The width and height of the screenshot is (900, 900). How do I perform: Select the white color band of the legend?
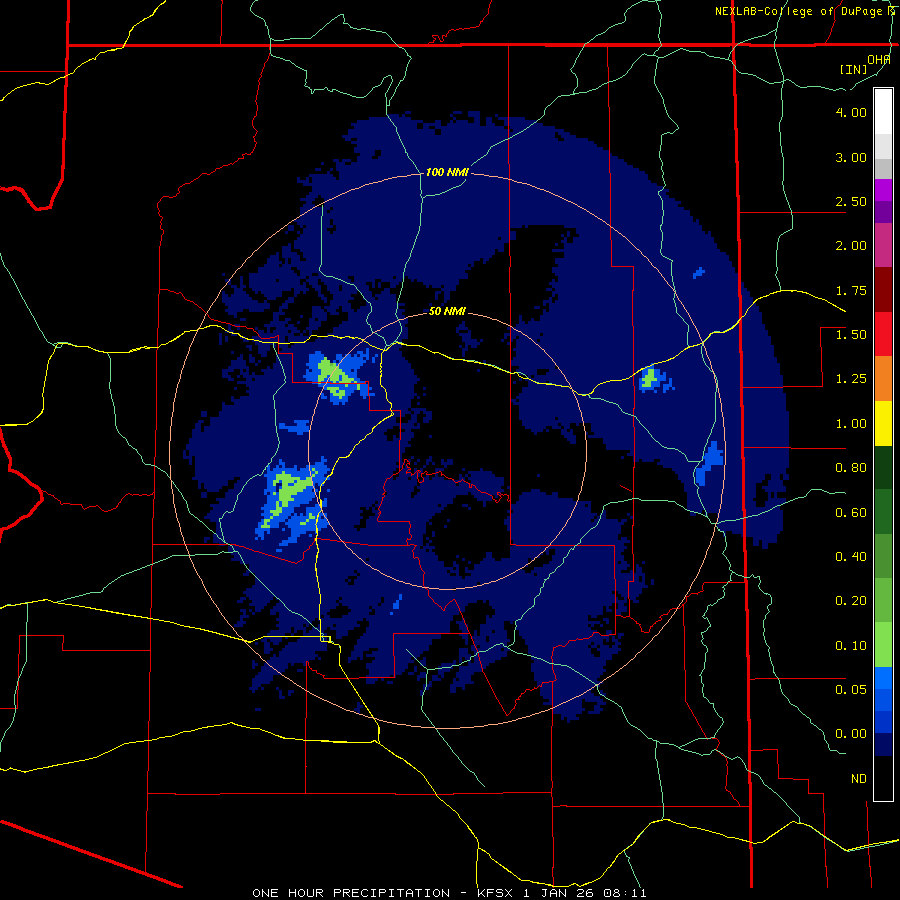coord(883,112)
